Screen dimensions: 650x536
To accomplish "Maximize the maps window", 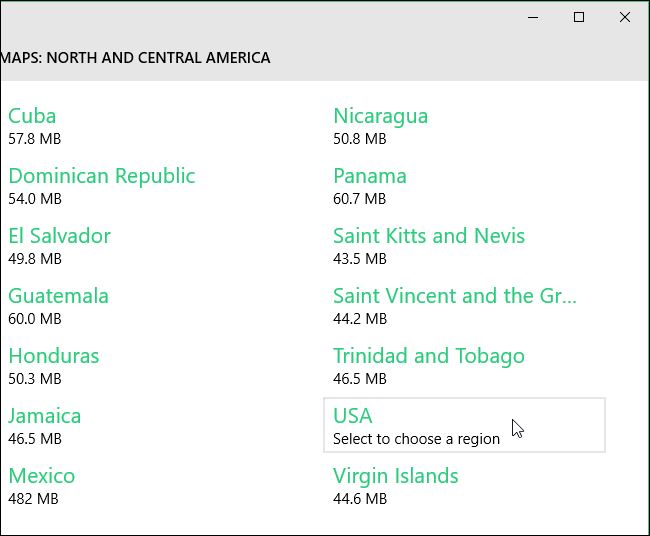I will tap(578, 17).
